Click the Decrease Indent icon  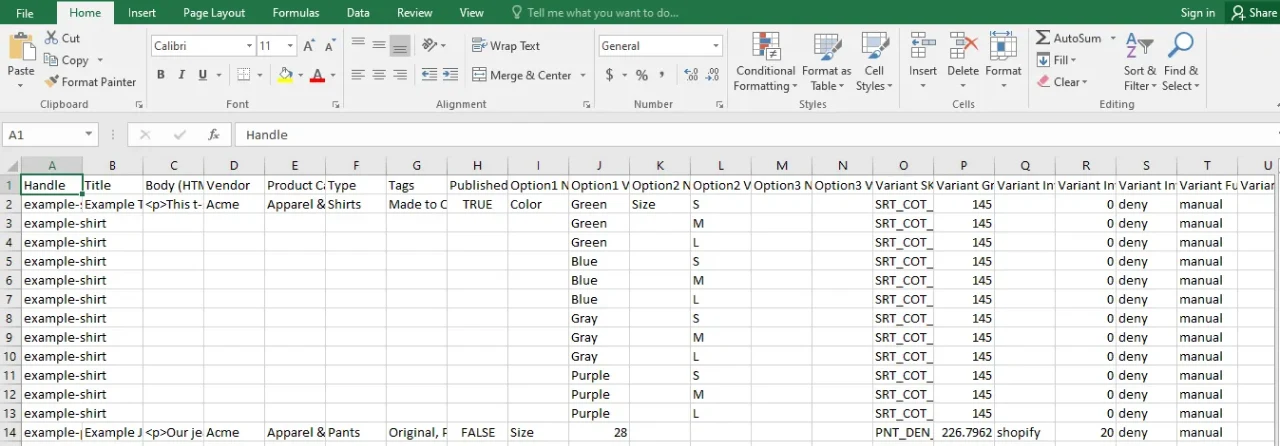pyautogui.click(x=429, y=75)
